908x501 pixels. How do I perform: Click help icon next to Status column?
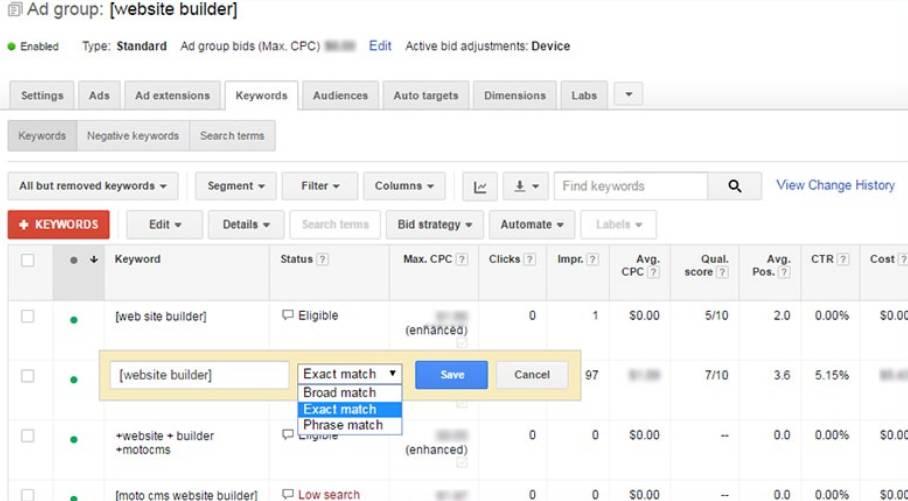coord(323,260)
